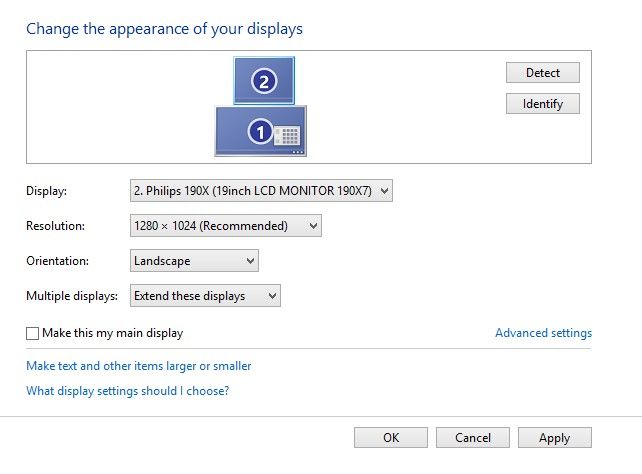This screenshot has height=474, width=642.
Task: Click empty space in the display arrangement box
Action: pos(120,110)
